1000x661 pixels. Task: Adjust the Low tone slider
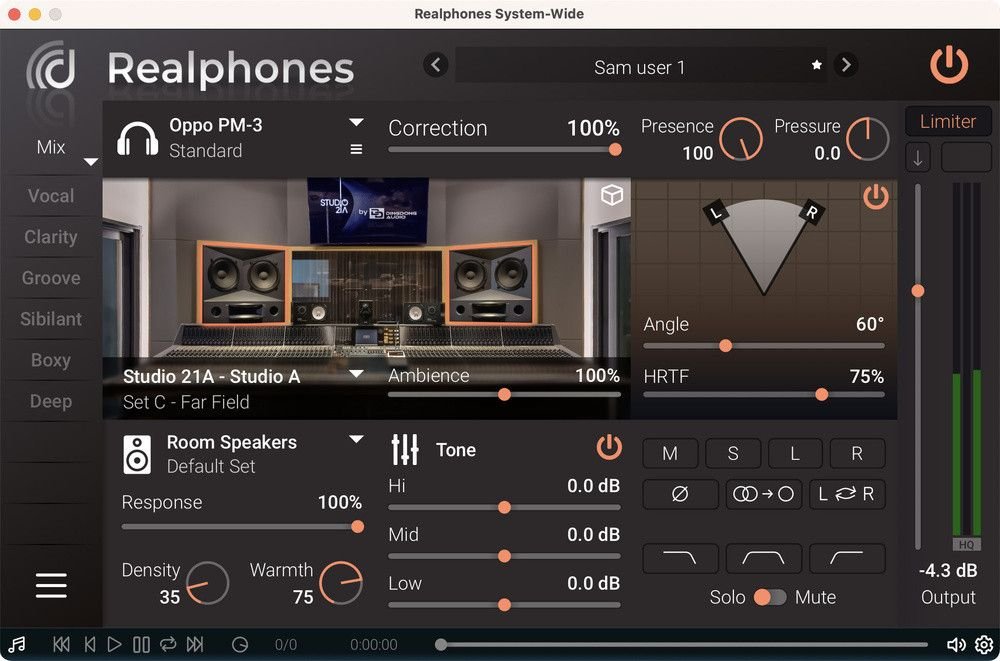[x=504, y=604]
